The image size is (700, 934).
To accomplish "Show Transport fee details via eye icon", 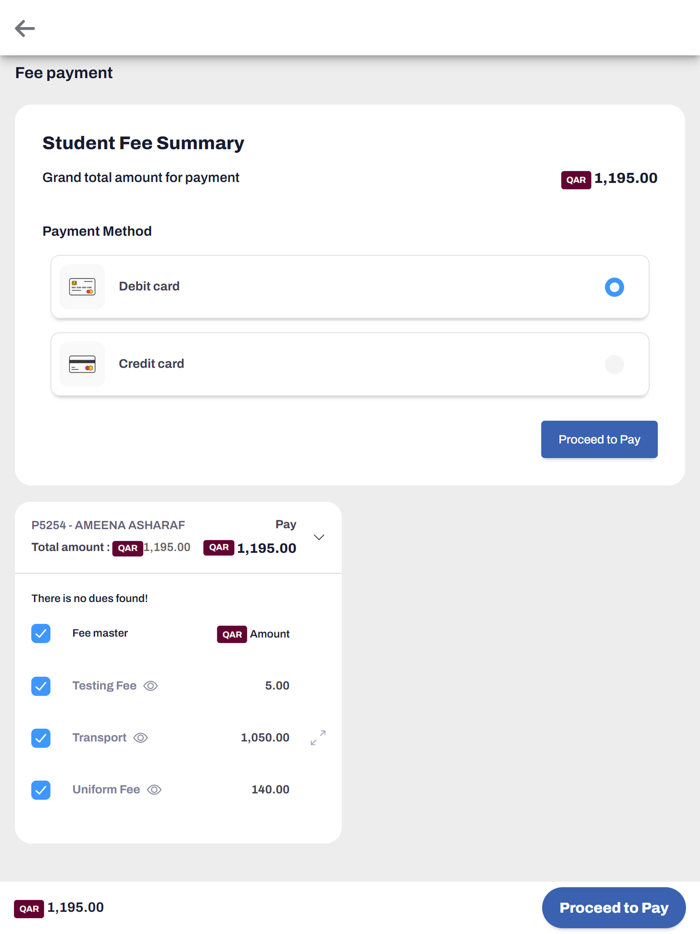I will [x=139, y=738].
